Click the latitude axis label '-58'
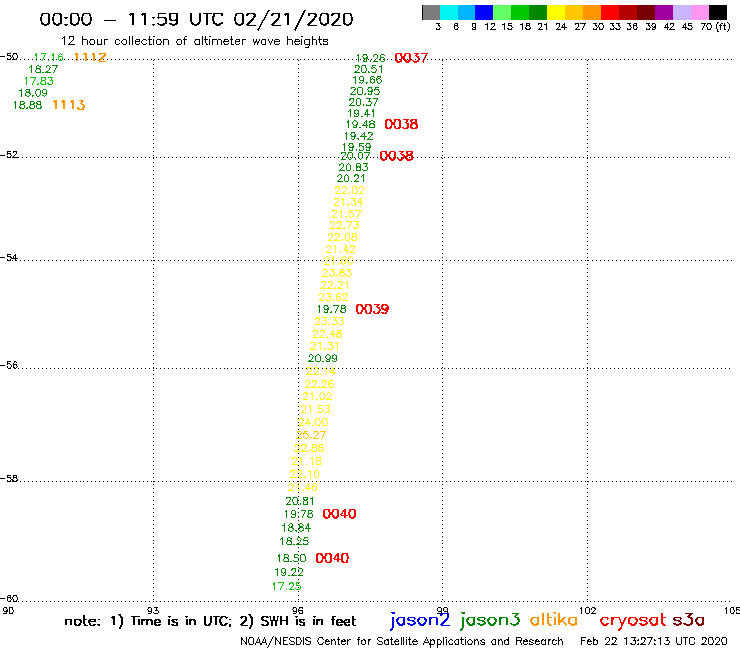 click(9, 479)
